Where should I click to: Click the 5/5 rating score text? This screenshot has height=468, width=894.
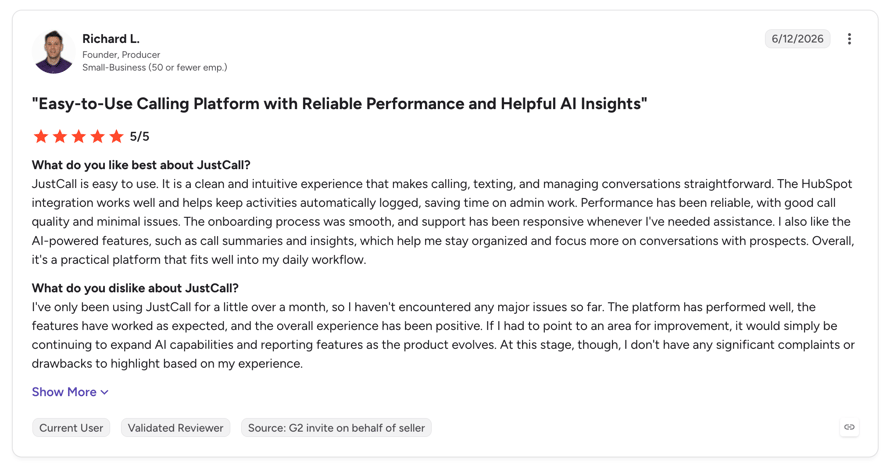(x=140, y=136)
